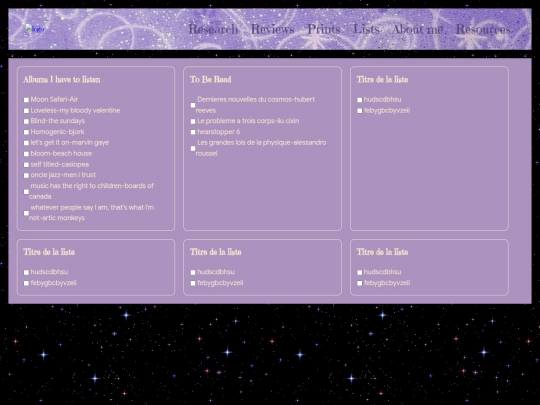
Task: Click the Moon Safari-Air label text
Action: pos(54,100)
